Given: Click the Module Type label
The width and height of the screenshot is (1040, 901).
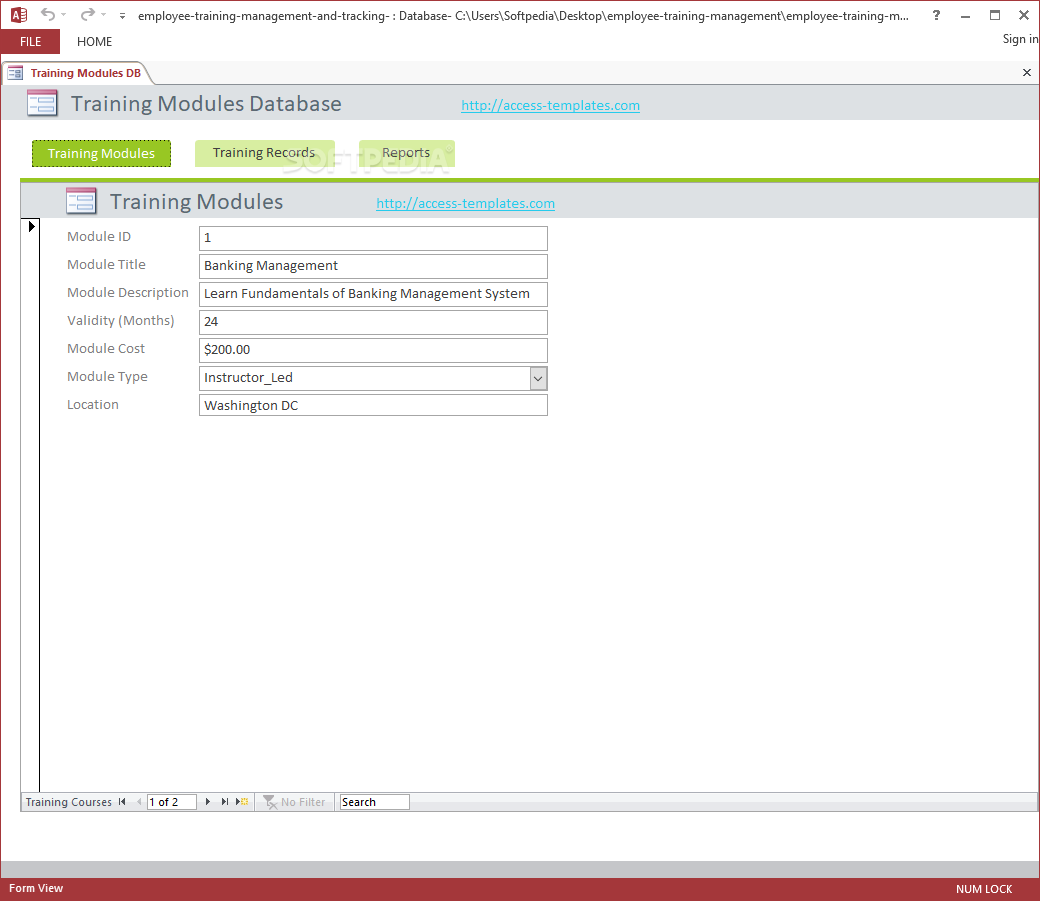Looking at the screenshot, I should coord(107,377).
